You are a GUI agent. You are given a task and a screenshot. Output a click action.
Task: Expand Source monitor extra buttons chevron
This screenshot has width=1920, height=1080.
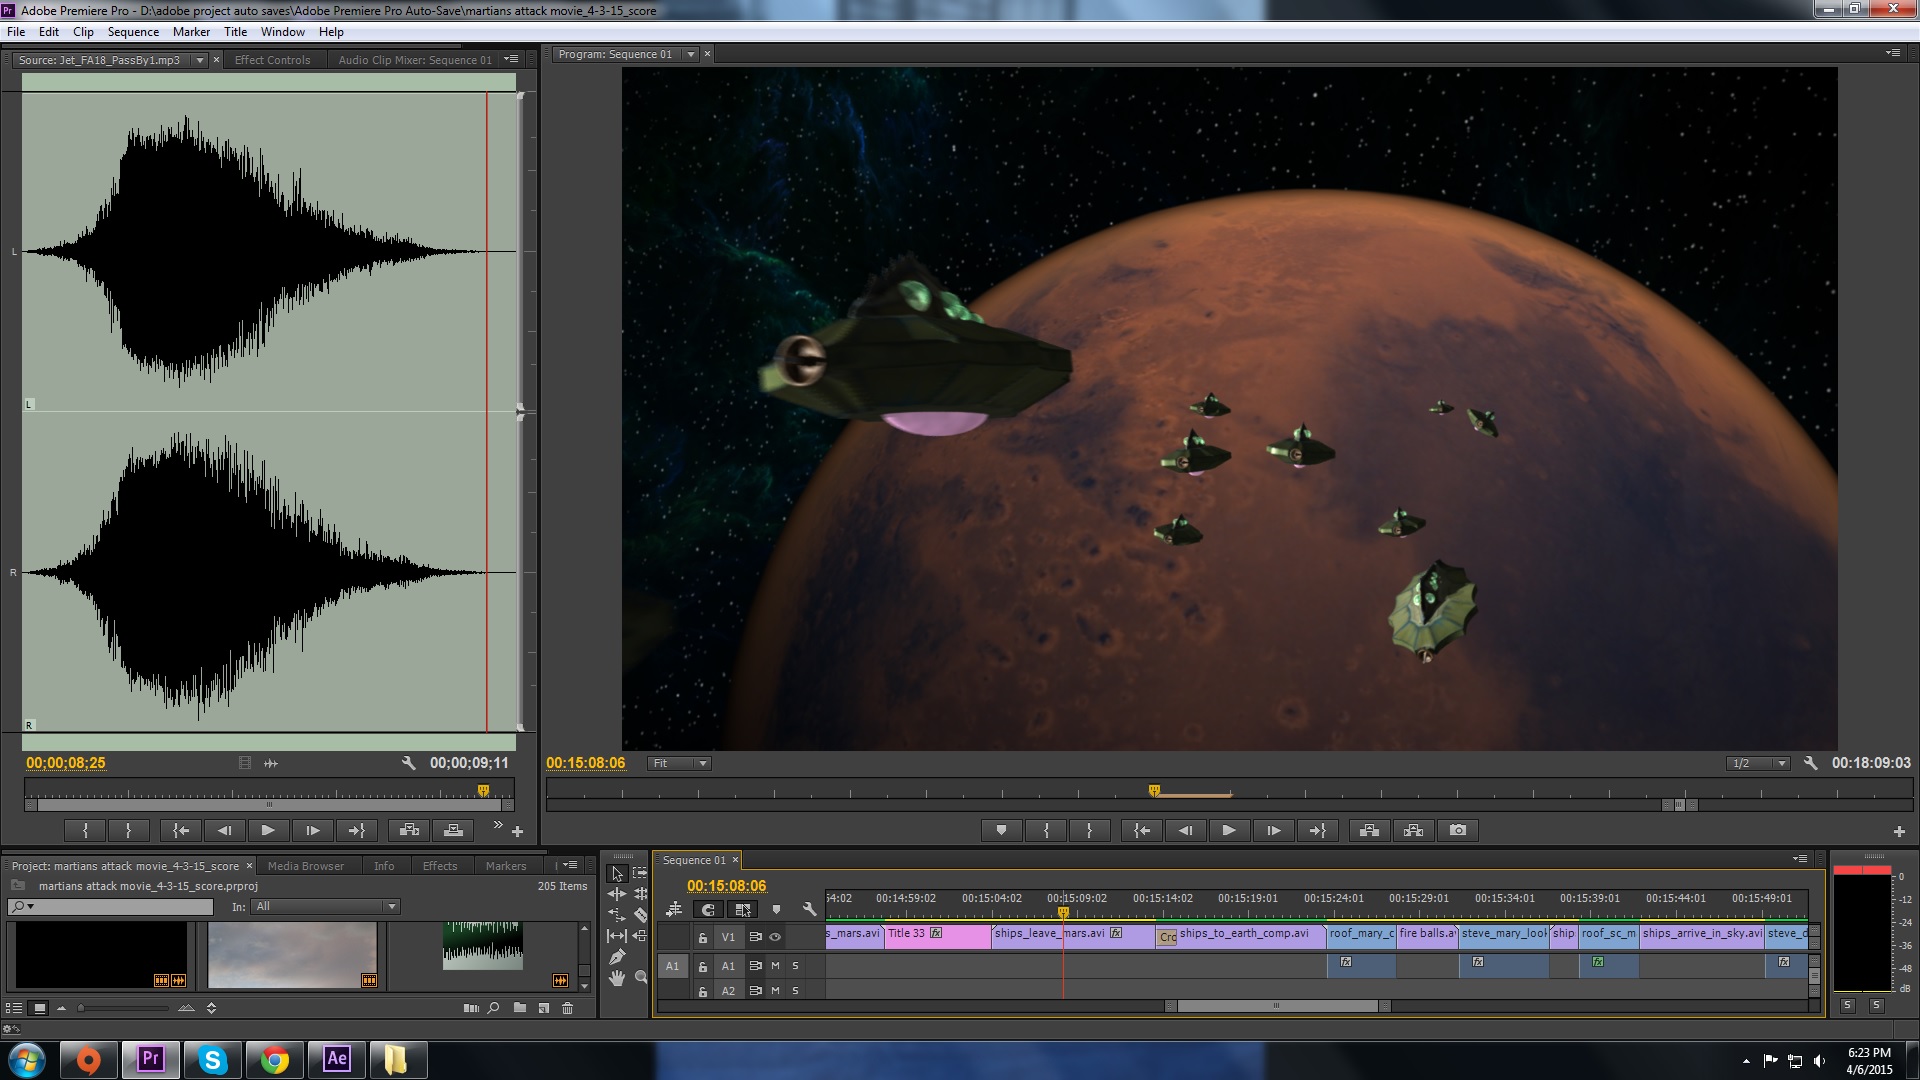[x=497, y=825]
